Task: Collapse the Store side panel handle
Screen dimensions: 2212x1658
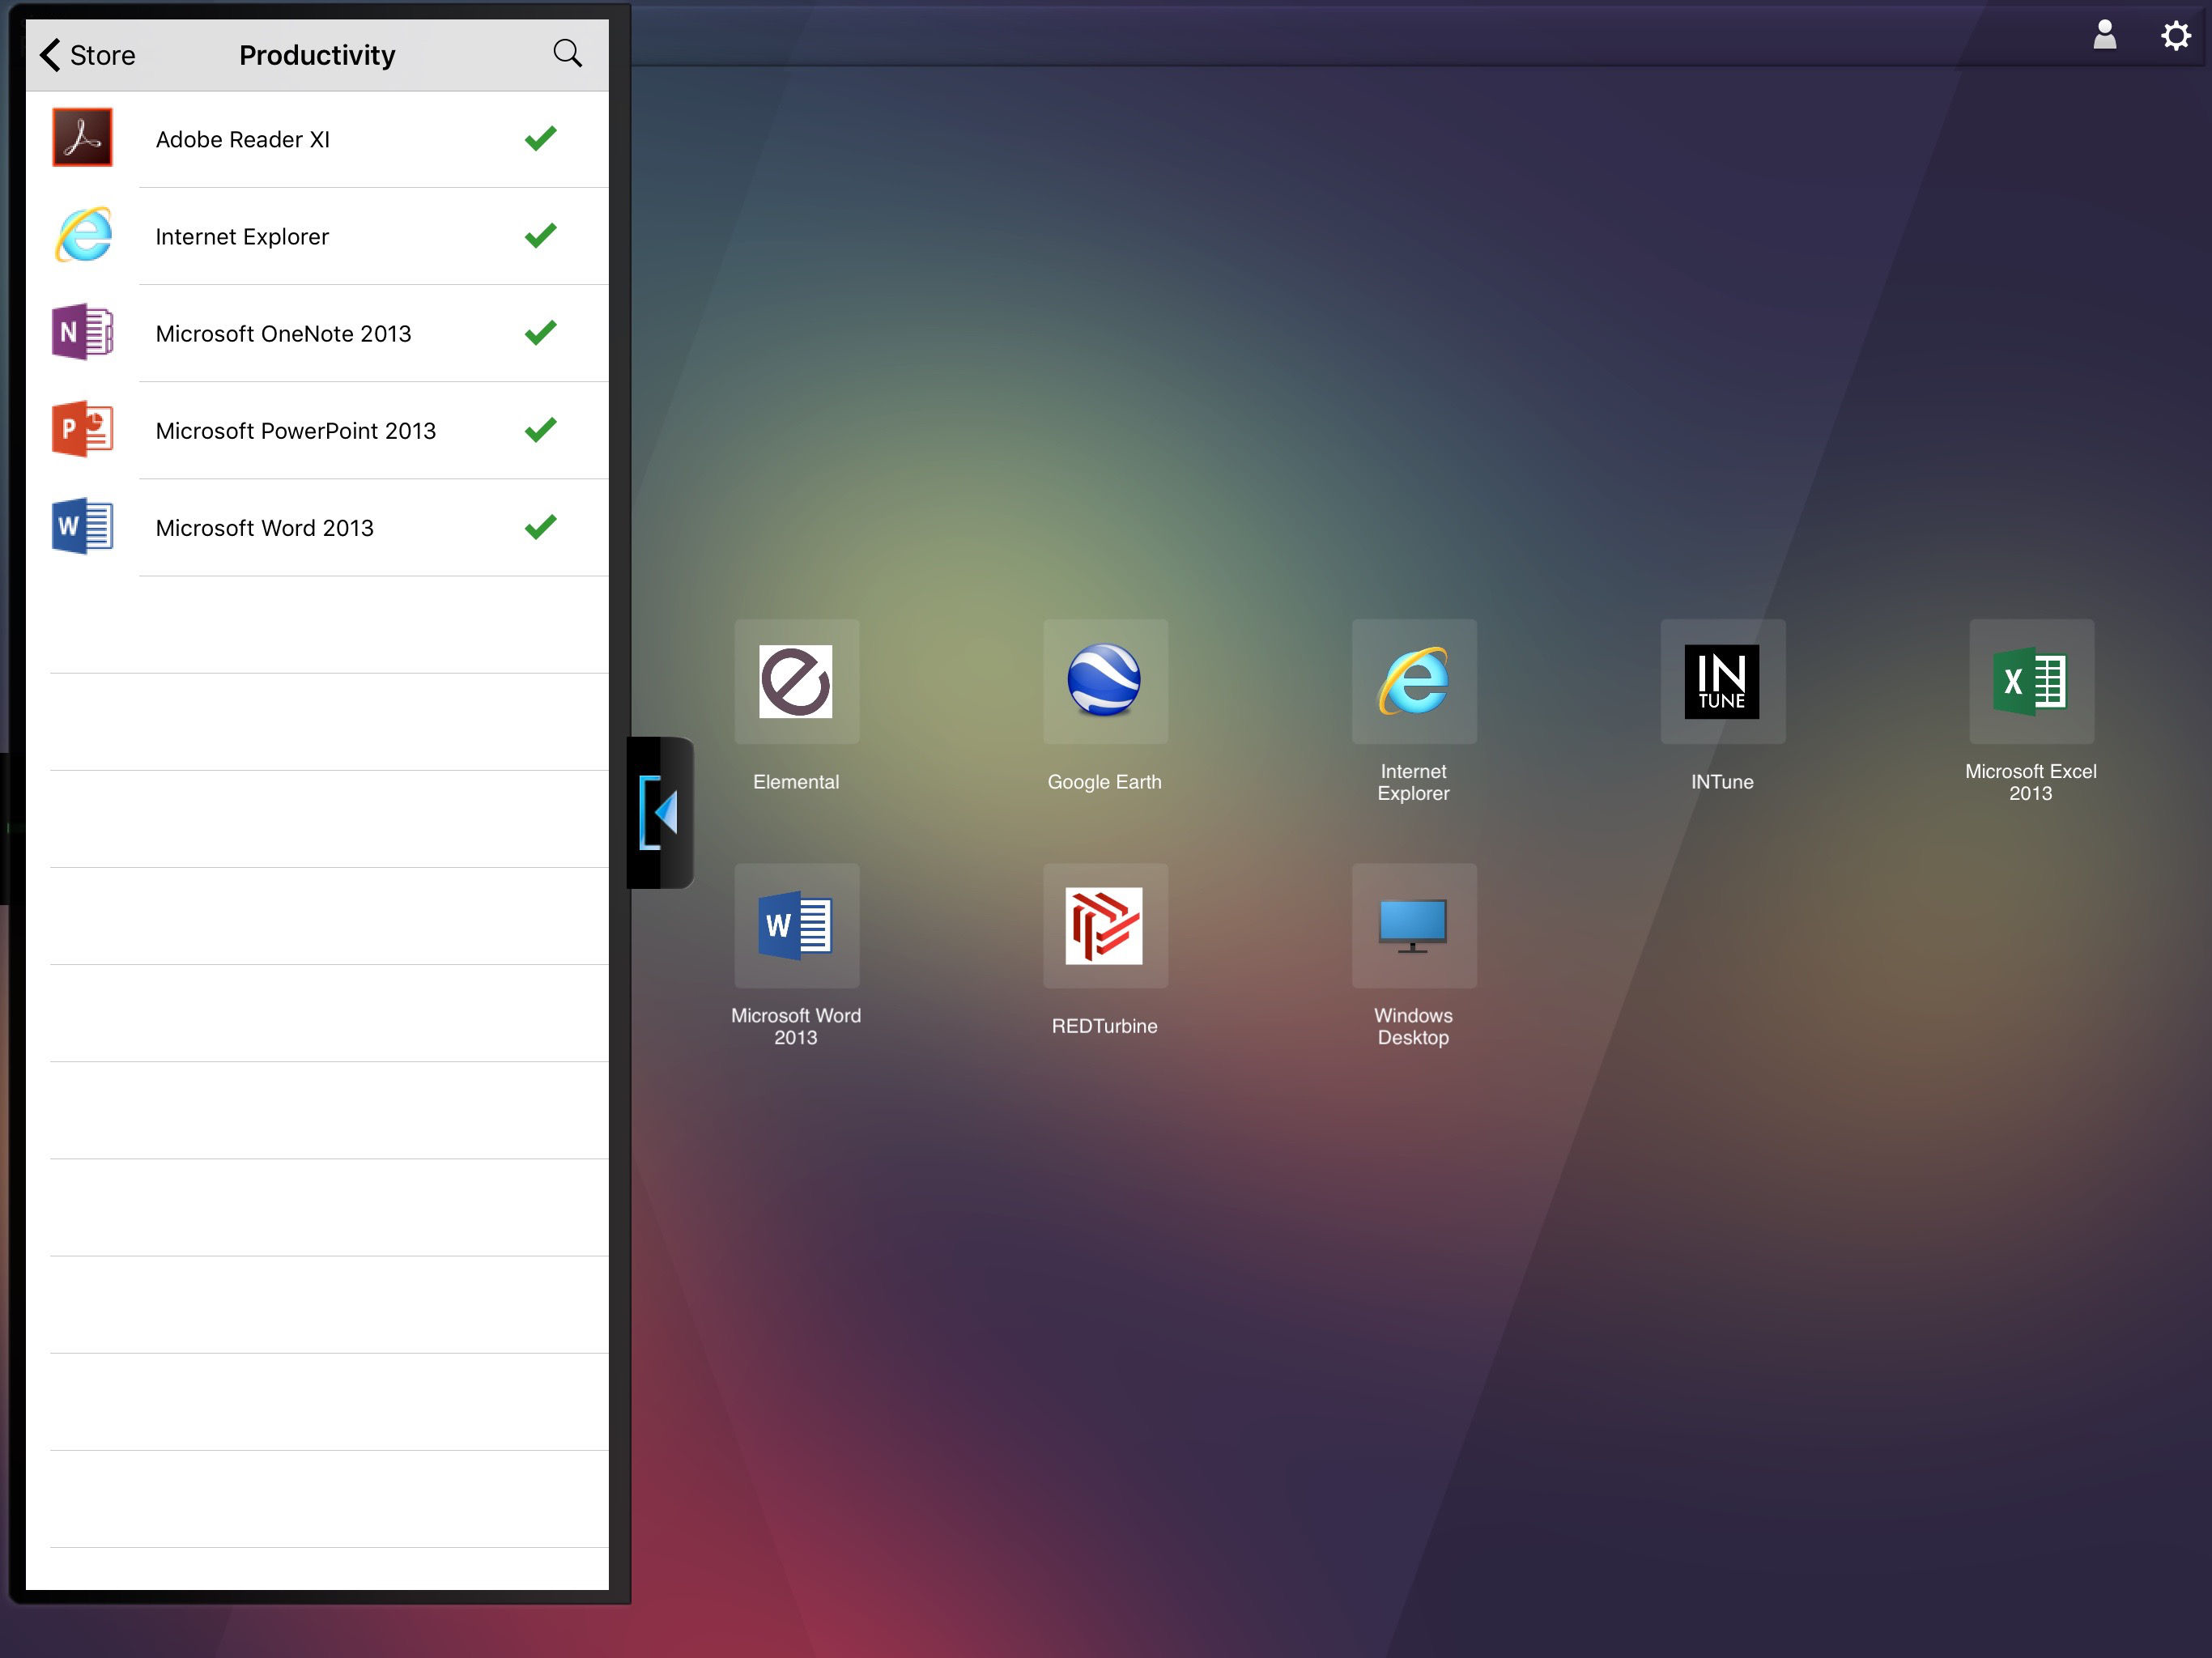Action: (x=660, y=812)
